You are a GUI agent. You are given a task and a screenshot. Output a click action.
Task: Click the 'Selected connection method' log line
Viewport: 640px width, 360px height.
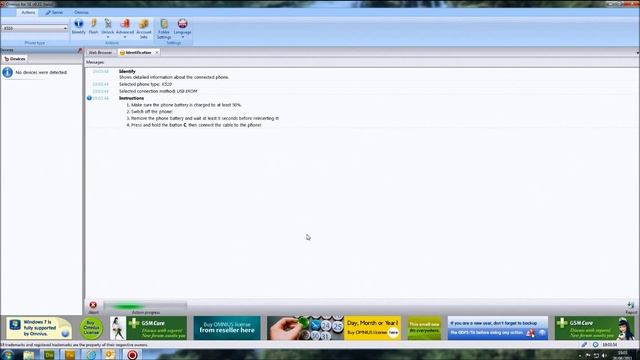click(158, 91)
